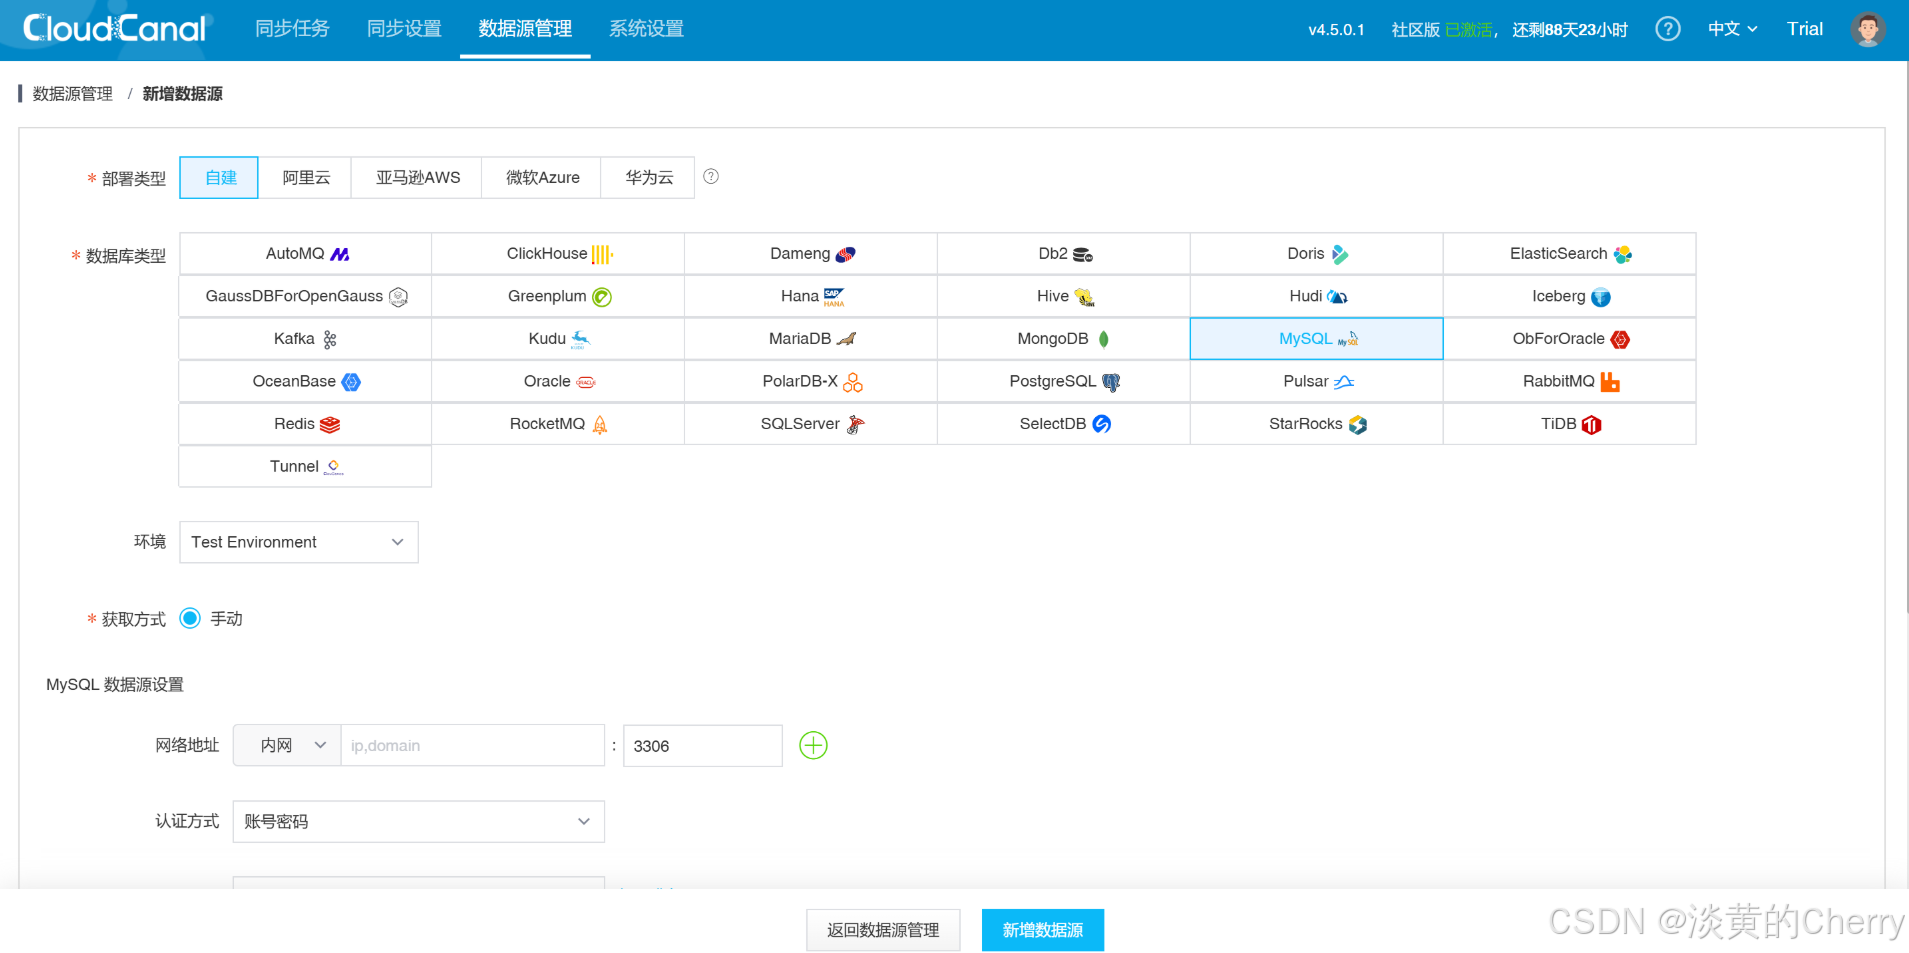Pick the Dameng database option
The image size is (1909, 953).
click(811, 254)
